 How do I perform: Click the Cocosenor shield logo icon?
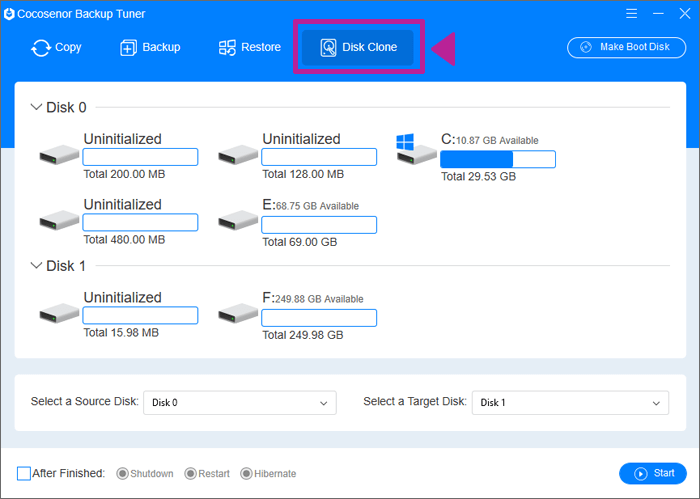(x=9, y=14)
